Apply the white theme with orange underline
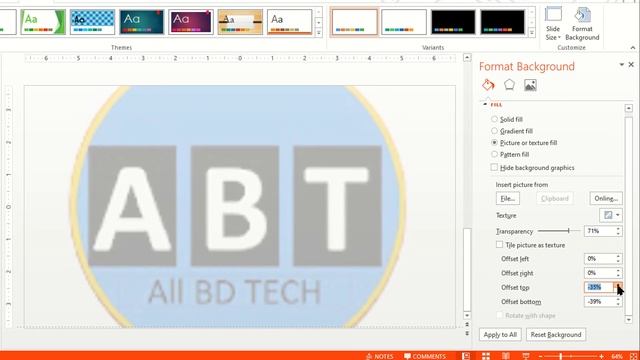Viewport: 640px width, 360px height. [289, 22]
